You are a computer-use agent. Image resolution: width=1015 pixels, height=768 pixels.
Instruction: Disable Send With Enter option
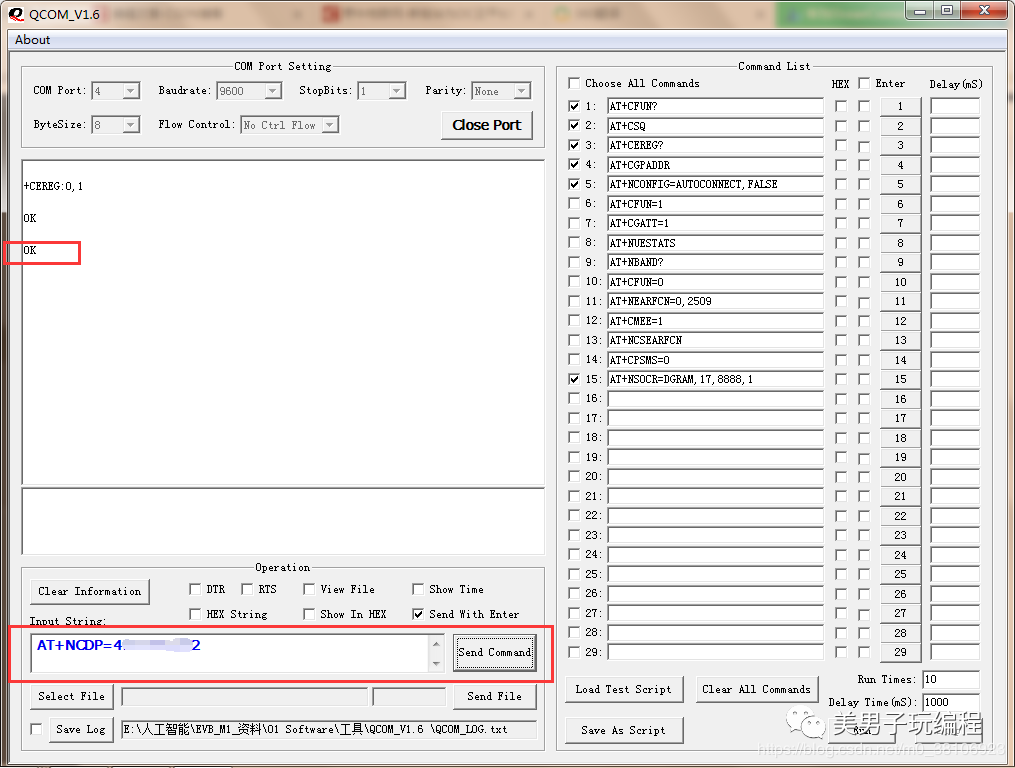417,614
